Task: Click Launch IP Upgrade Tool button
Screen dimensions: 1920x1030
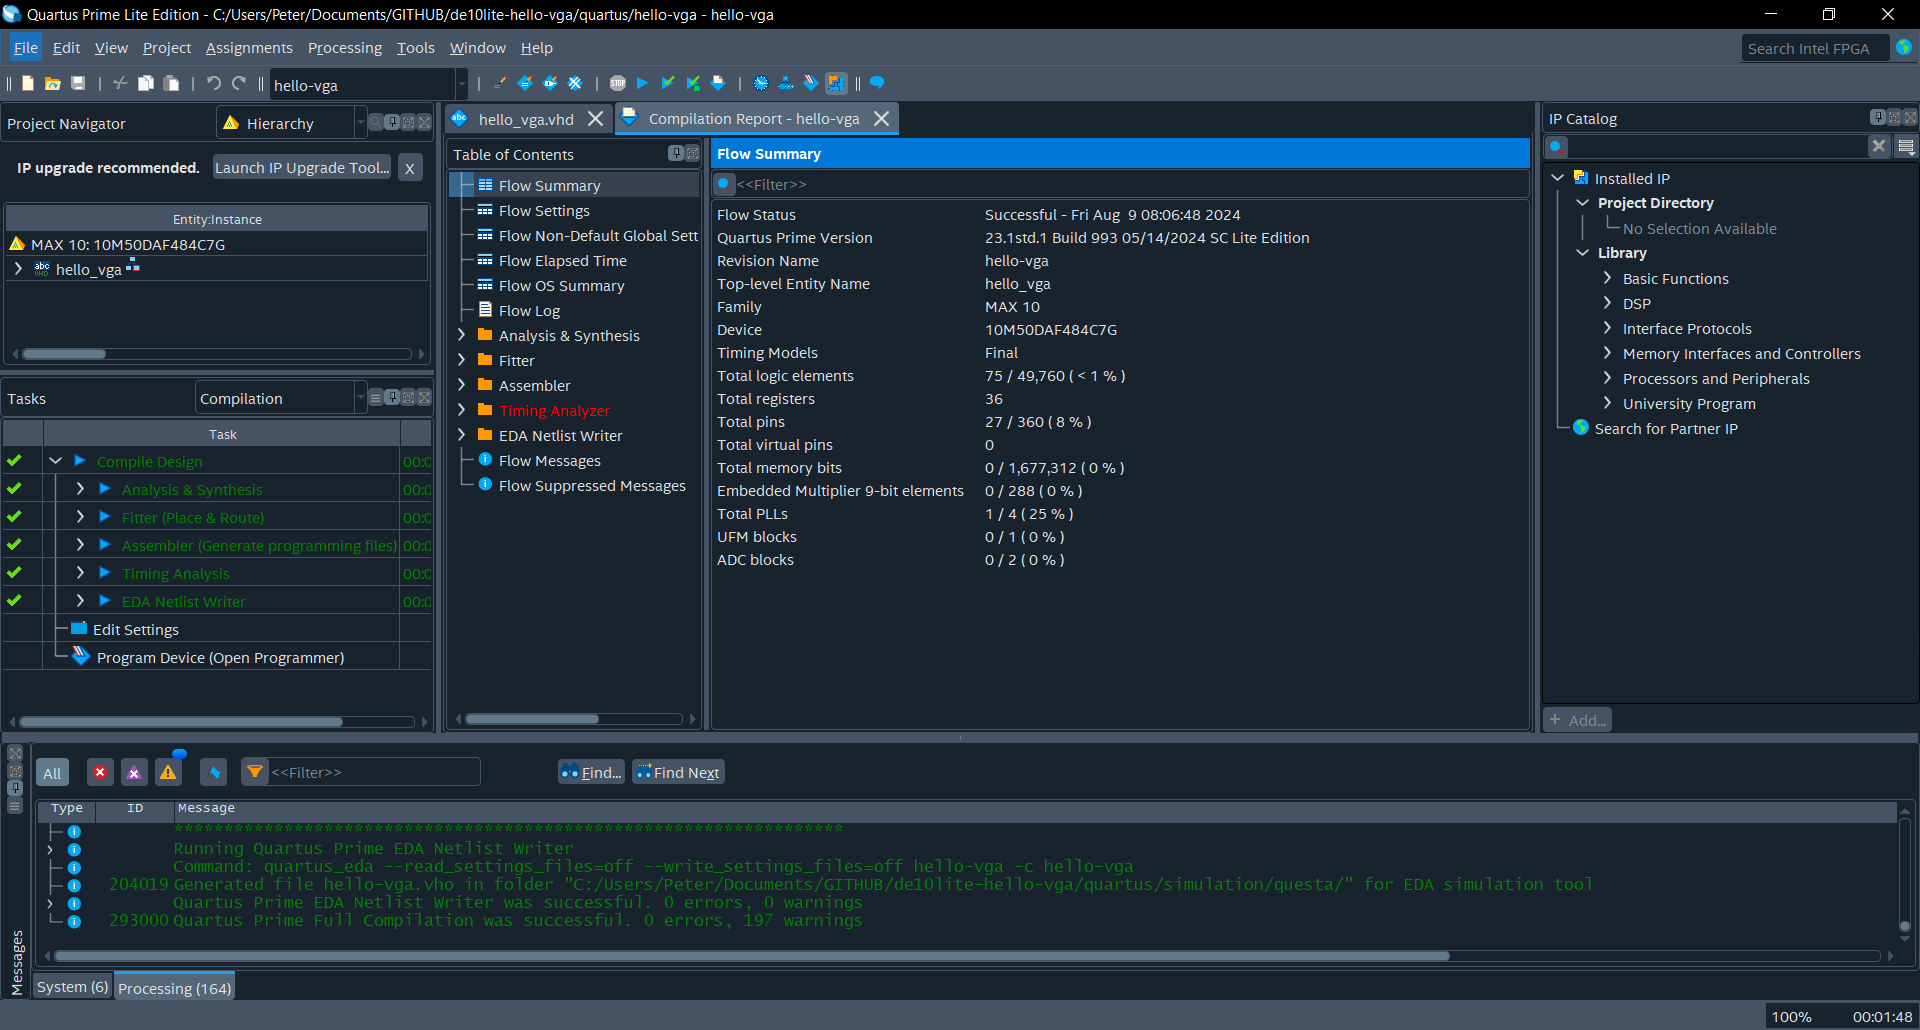Action: pyautogui.click(x=302, y=168)
